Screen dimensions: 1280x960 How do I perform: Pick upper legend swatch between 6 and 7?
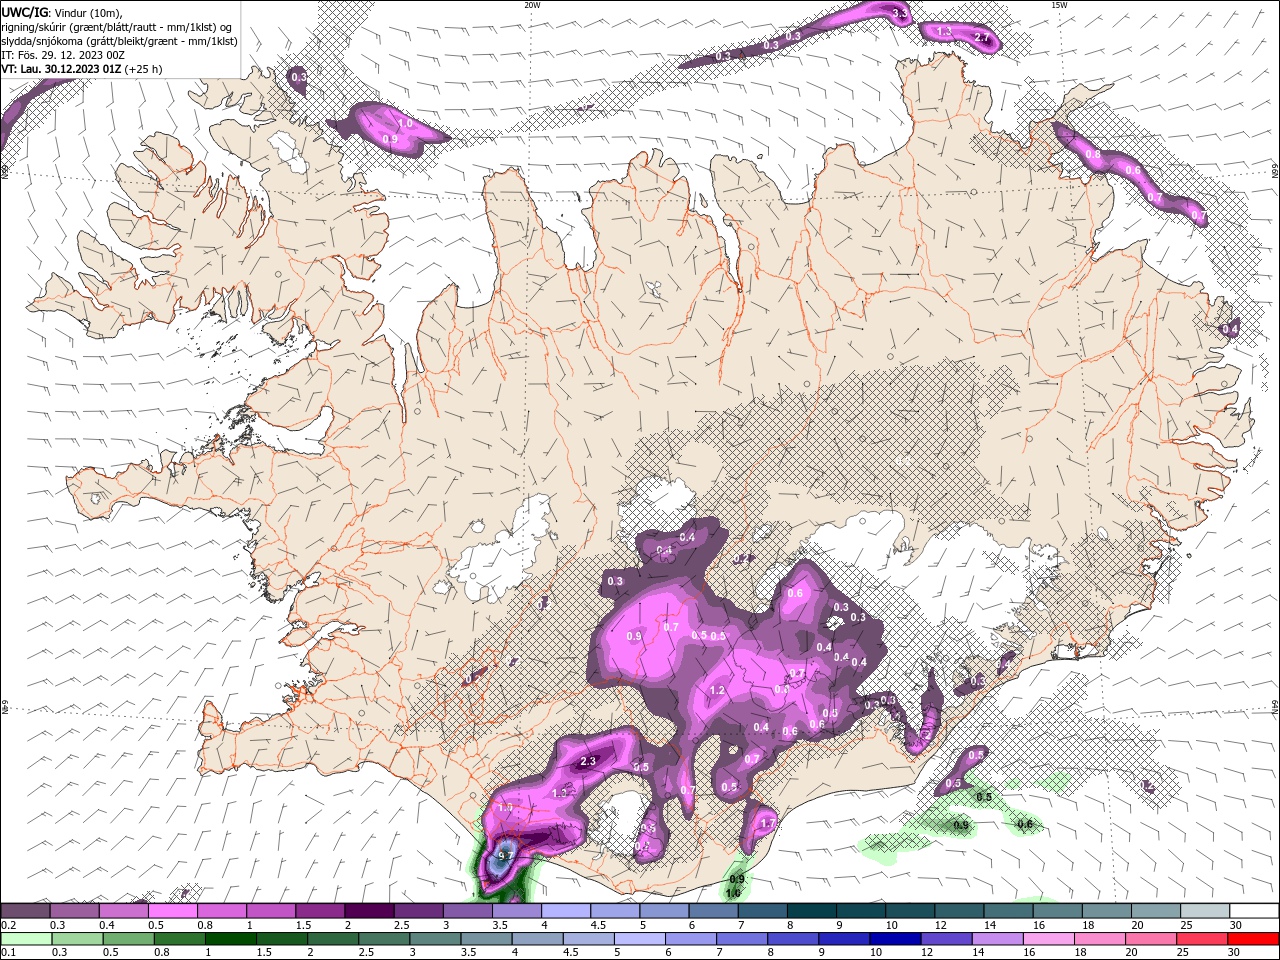click(x=711, y=911)
